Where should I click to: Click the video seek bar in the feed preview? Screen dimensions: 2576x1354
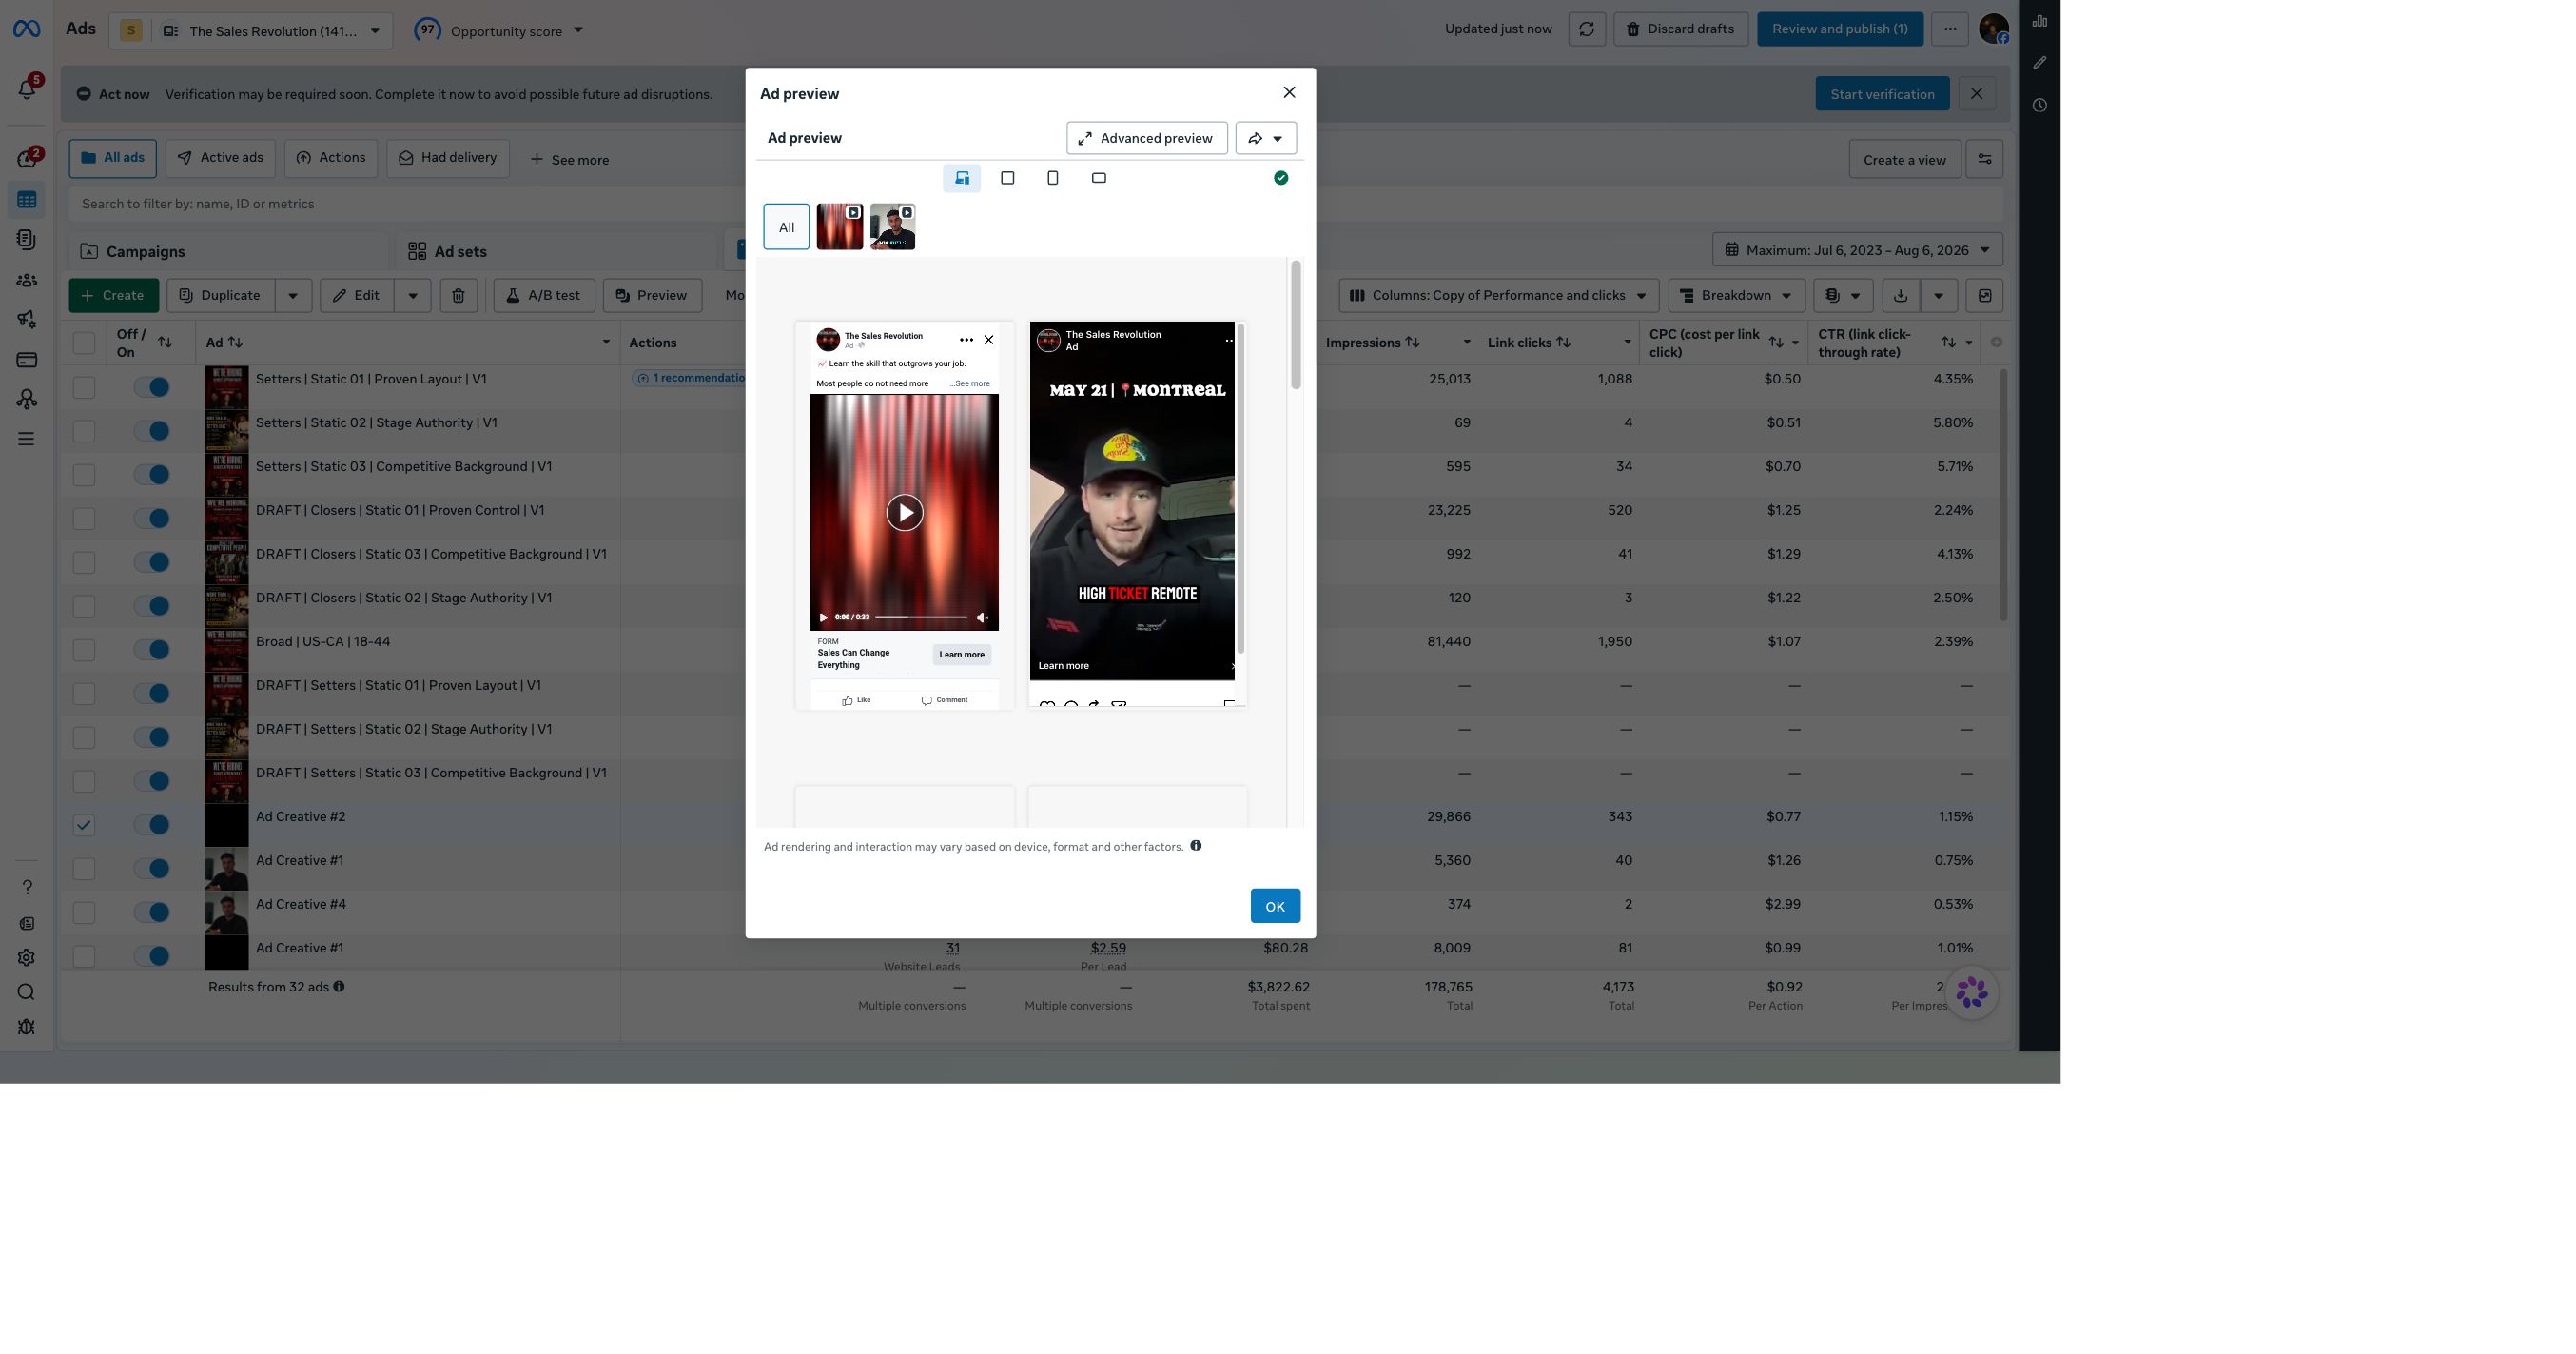pyautogui.click(x=921, y=617)
